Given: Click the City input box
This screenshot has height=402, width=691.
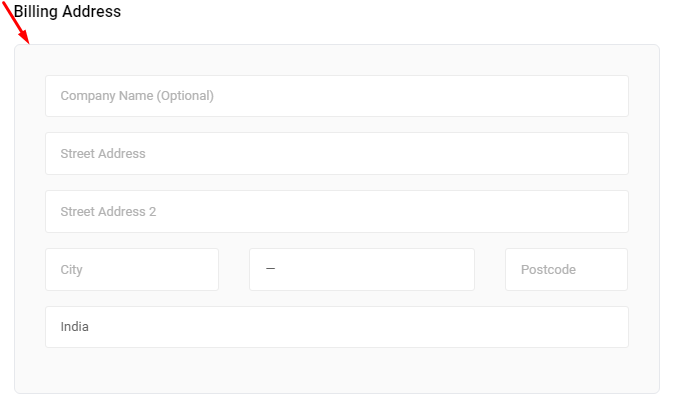Looking at the screenshot, I should coord(132,269).
